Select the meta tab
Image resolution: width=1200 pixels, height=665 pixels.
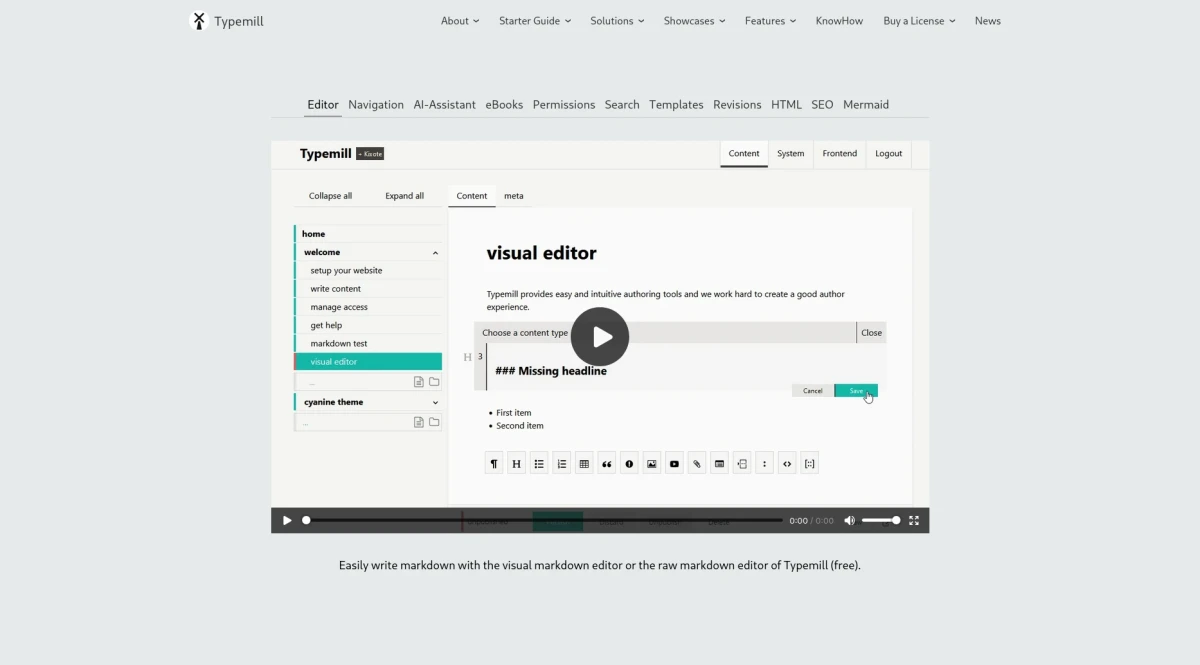[x=514, y=196]
